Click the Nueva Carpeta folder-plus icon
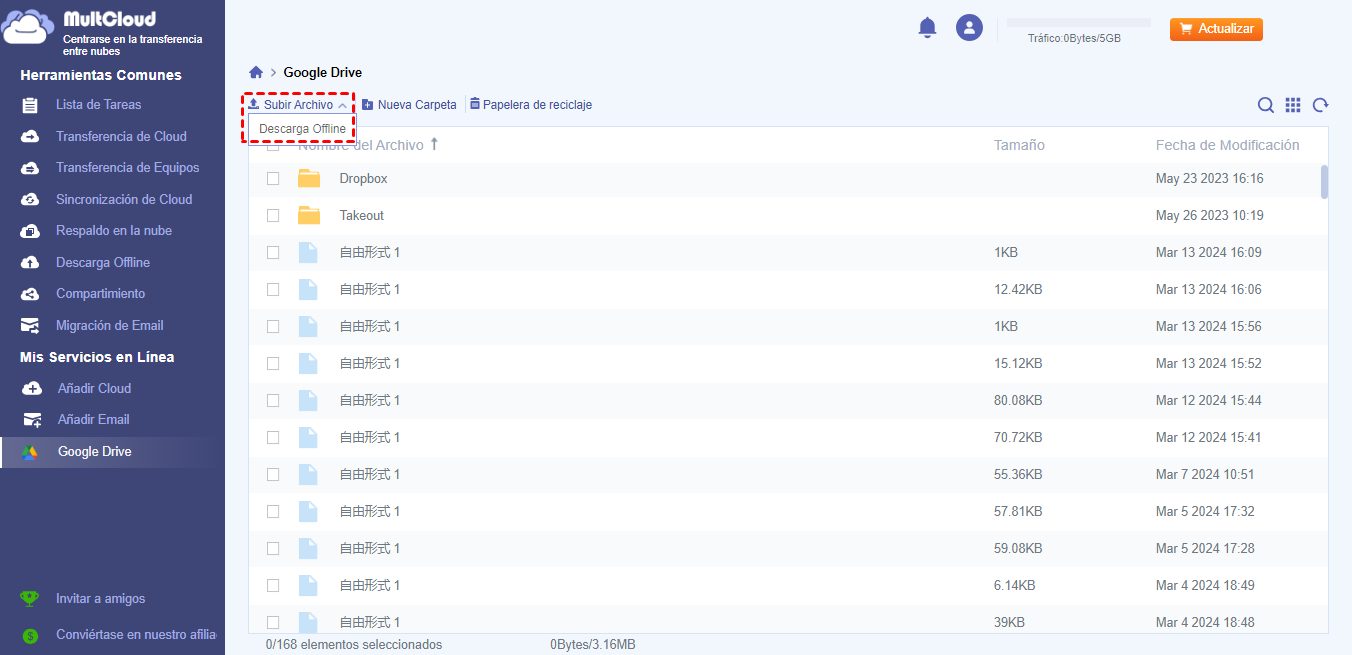The height and width of the screenshot is (655, 1352). point(368,105)
